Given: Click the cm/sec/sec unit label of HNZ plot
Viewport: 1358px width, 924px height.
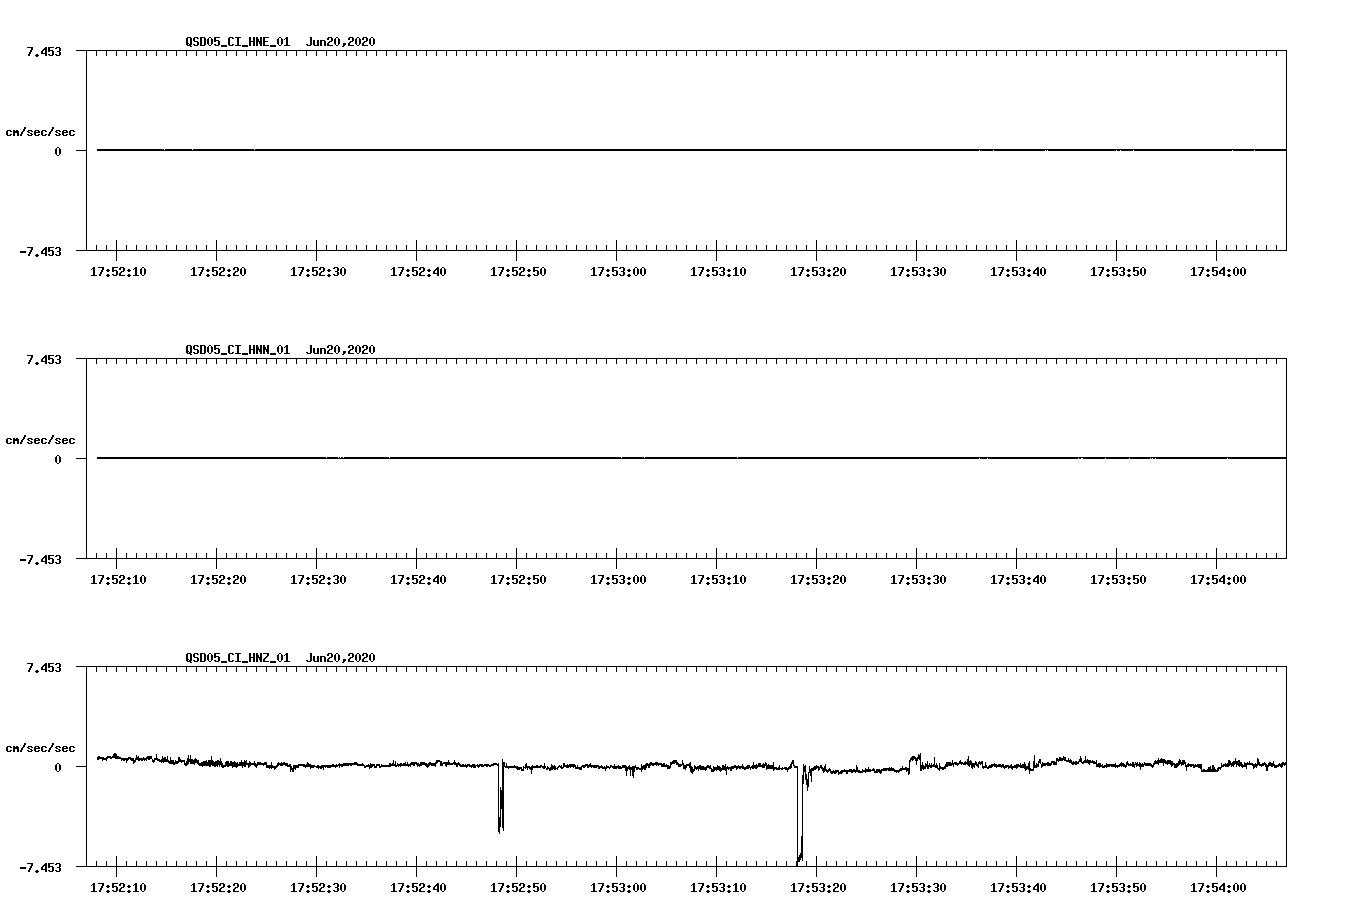Looking at the screenshot, I should 40,748.
